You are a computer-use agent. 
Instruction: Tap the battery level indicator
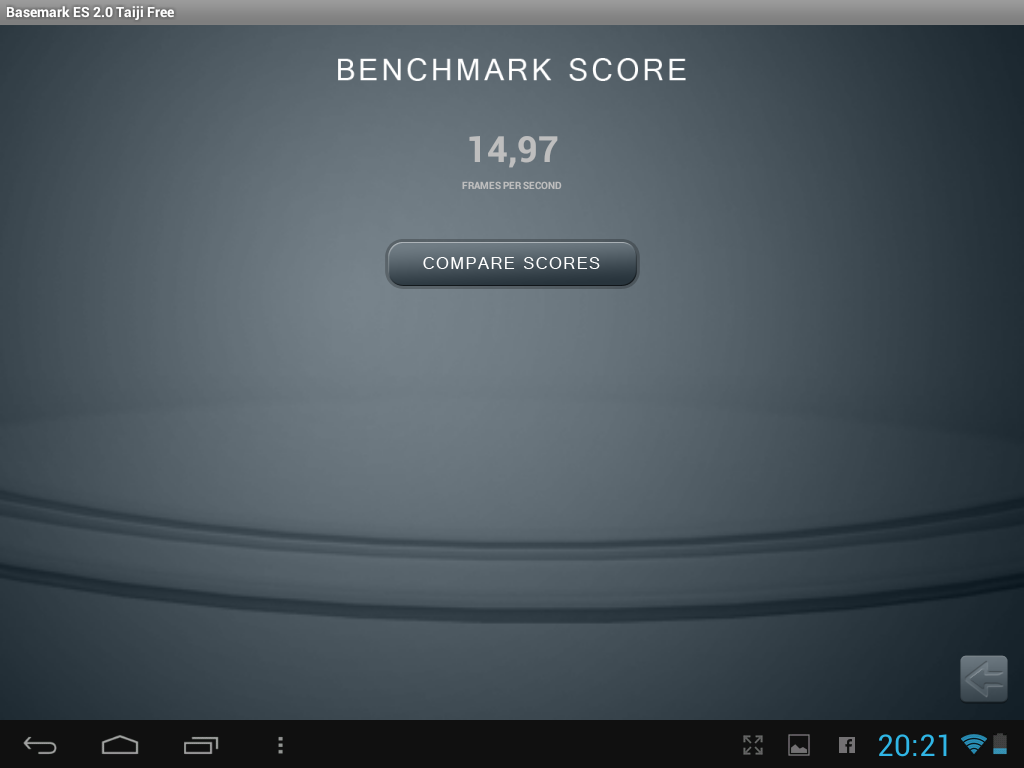pyautogui.click(x=1000, y=743)
